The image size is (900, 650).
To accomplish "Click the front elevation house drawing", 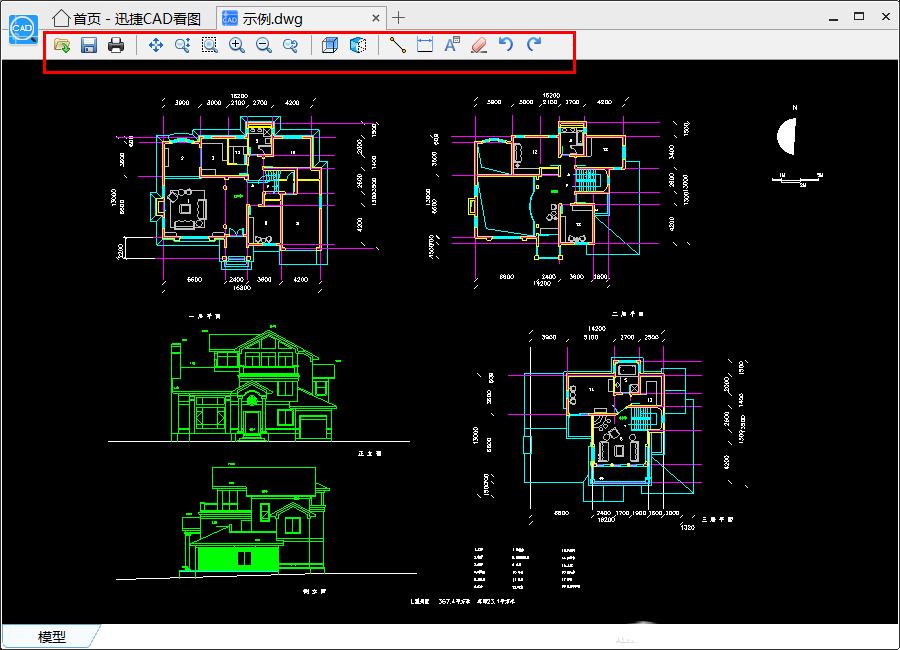I will click(255, 384).
